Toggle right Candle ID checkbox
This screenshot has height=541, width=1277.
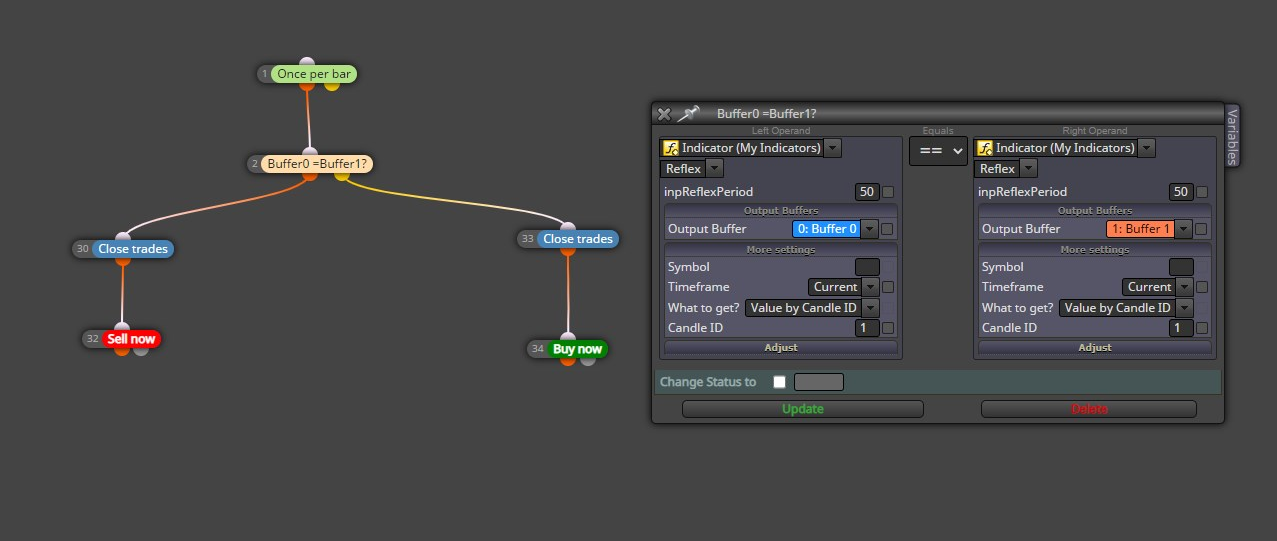1202,328
